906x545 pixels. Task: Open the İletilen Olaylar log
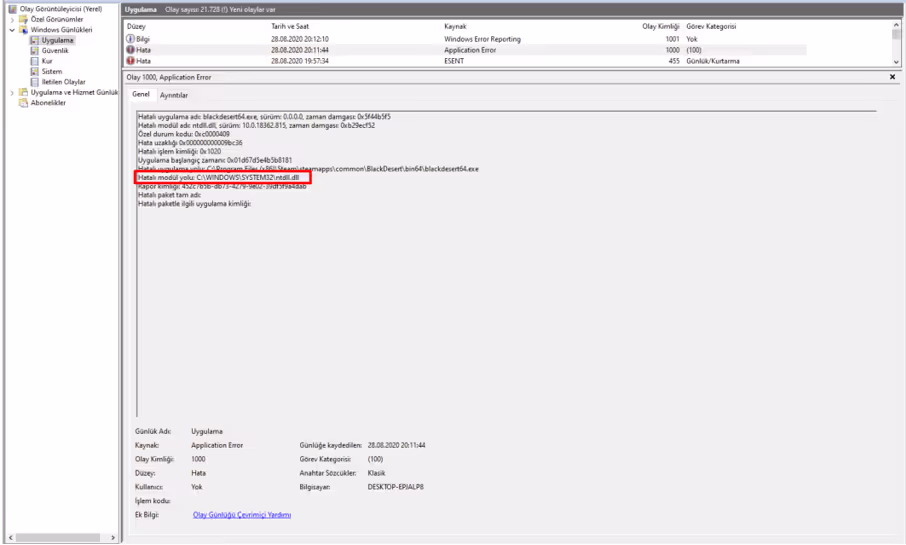click(x=64, y=82)
